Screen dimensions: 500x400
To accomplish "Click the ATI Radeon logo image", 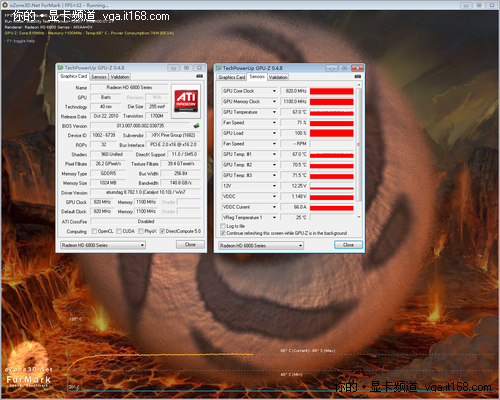I will click(186, 101).
